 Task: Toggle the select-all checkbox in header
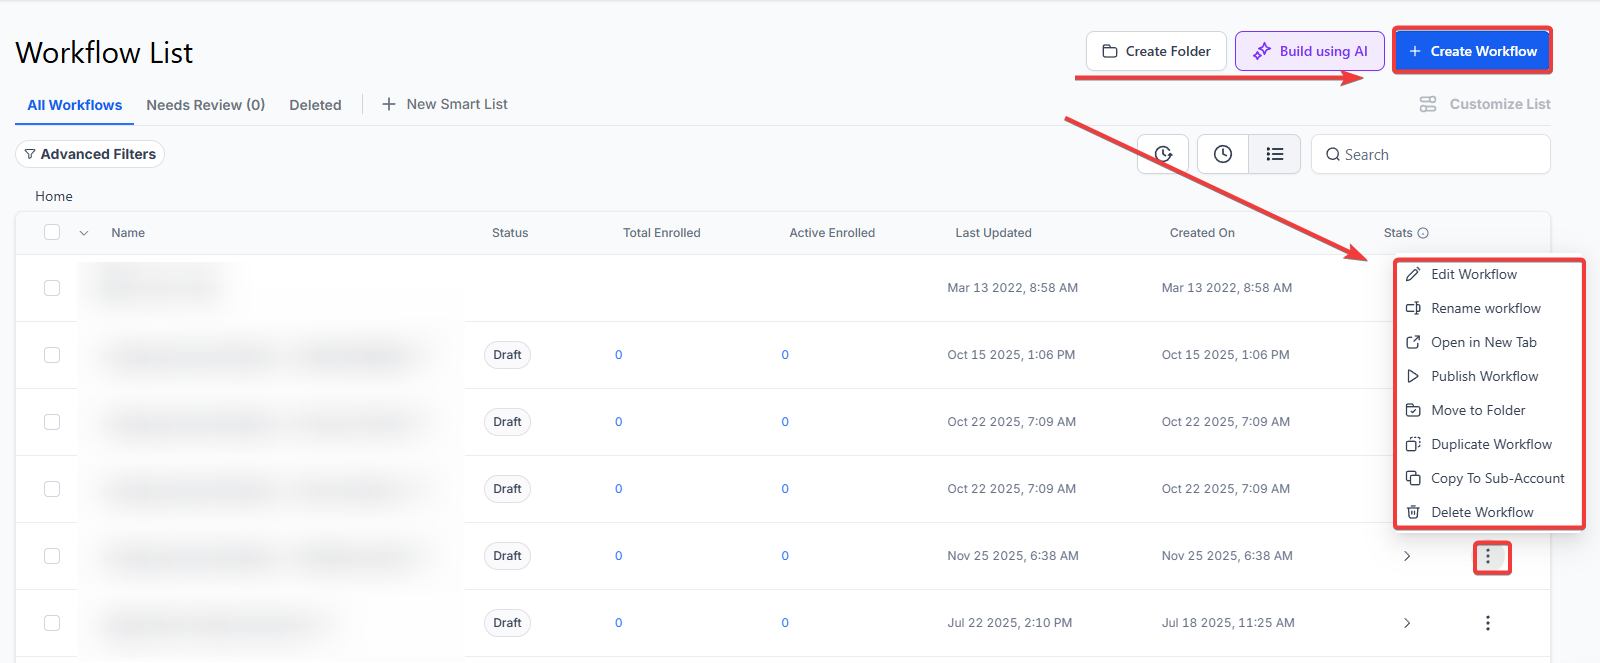tap(52, 233)
